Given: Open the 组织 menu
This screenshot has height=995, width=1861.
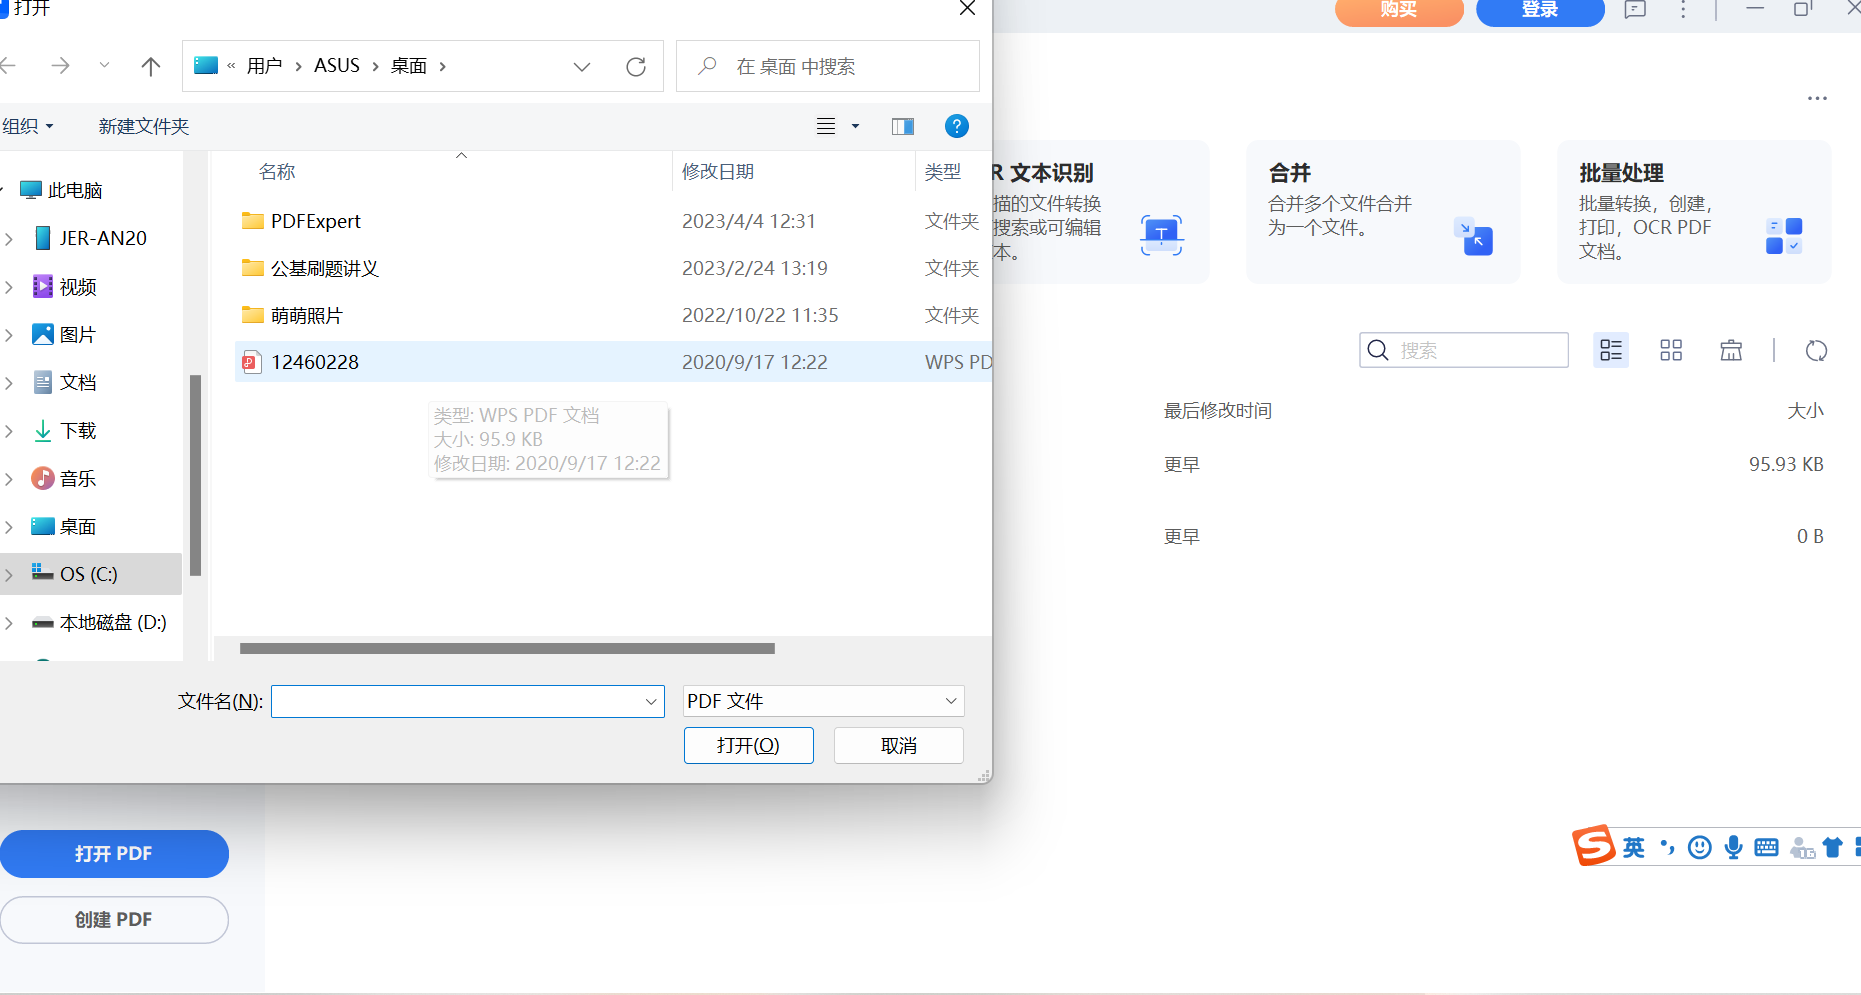Looking at the screenshot, I should 28,126.
